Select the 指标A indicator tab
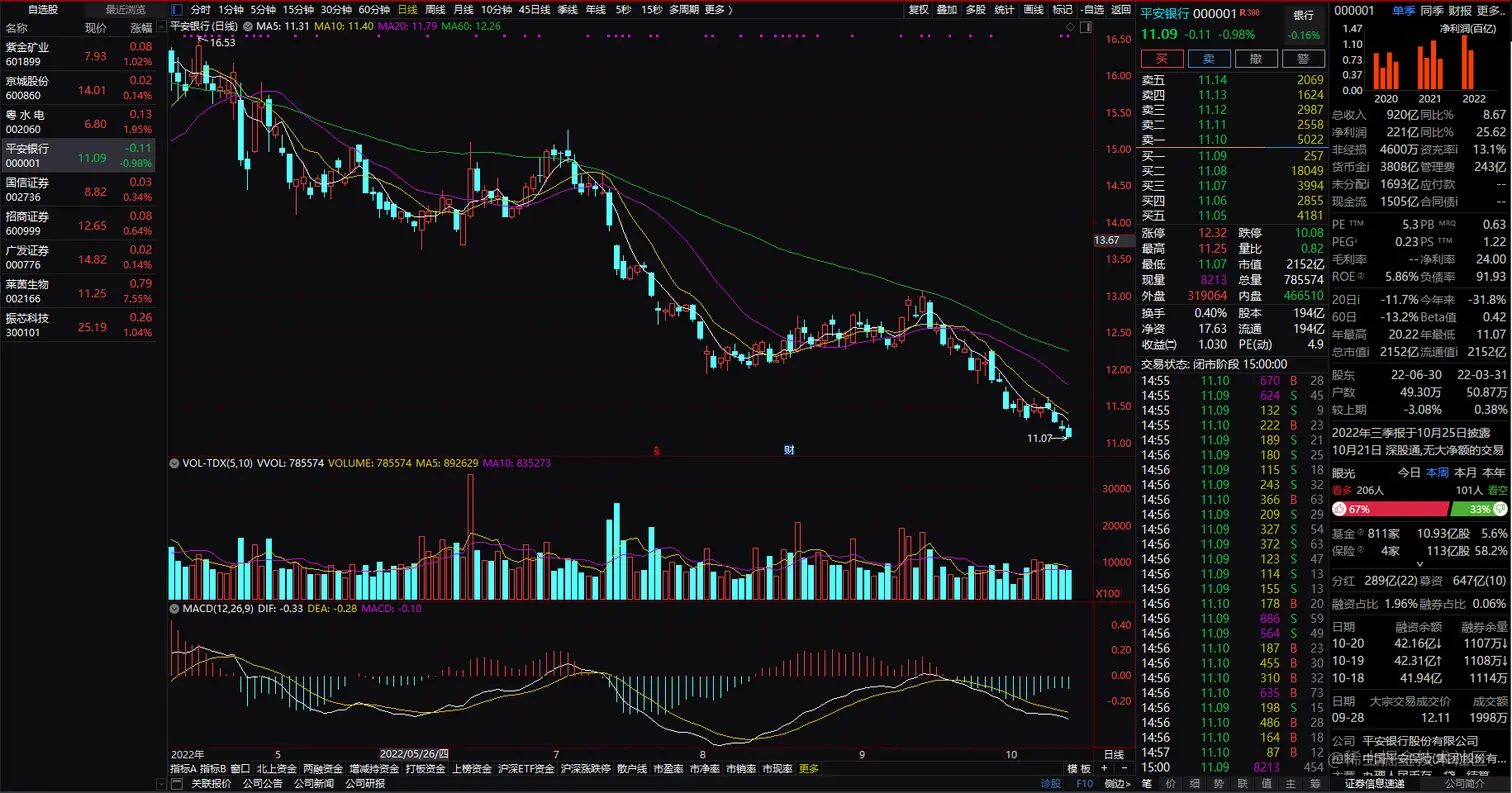 coord(183,769)
